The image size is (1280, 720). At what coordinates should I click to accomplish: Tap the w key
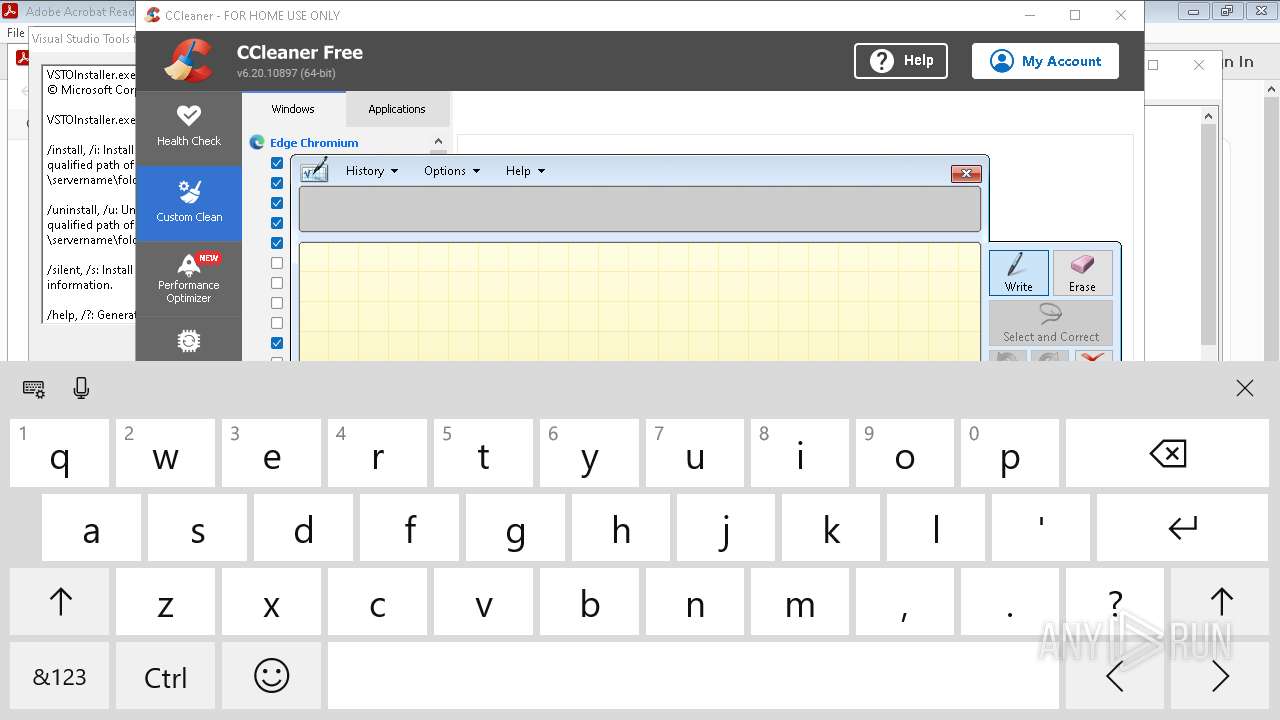click(165, 454)
